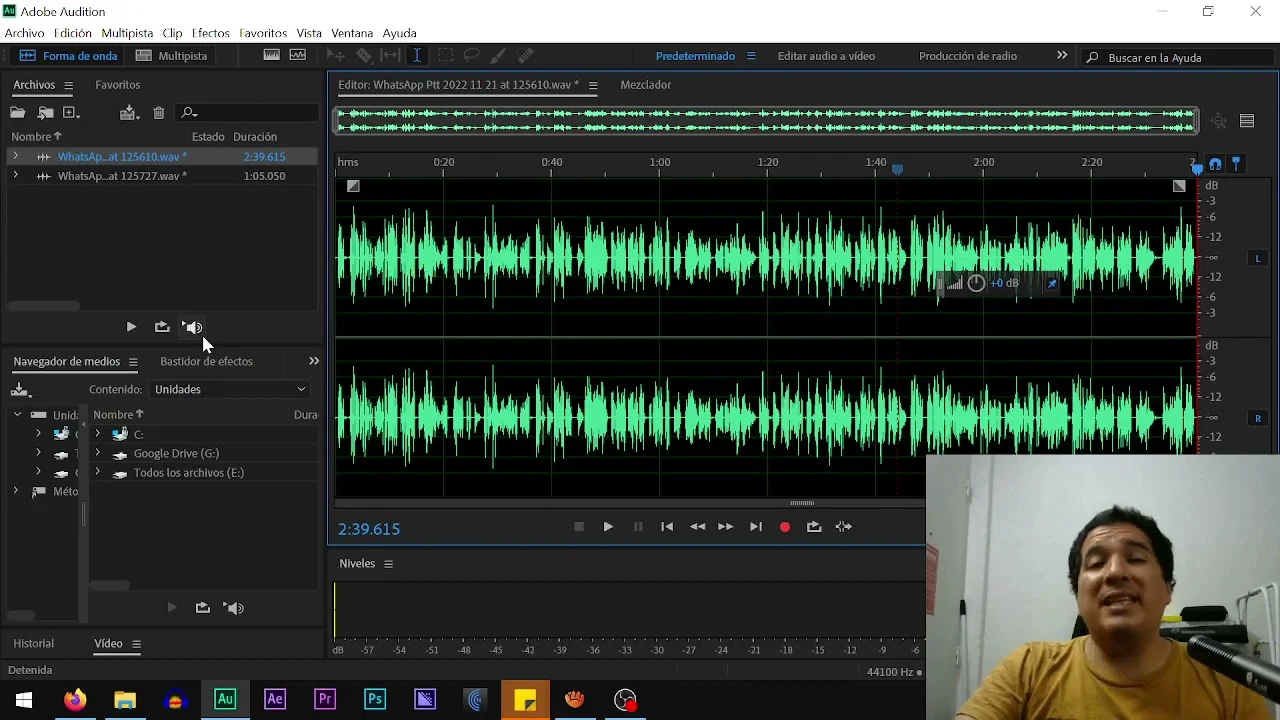Switch to the Bastidor de efectos tab
The width and height of the screenshot is (1280, 720).
[206, 361]
